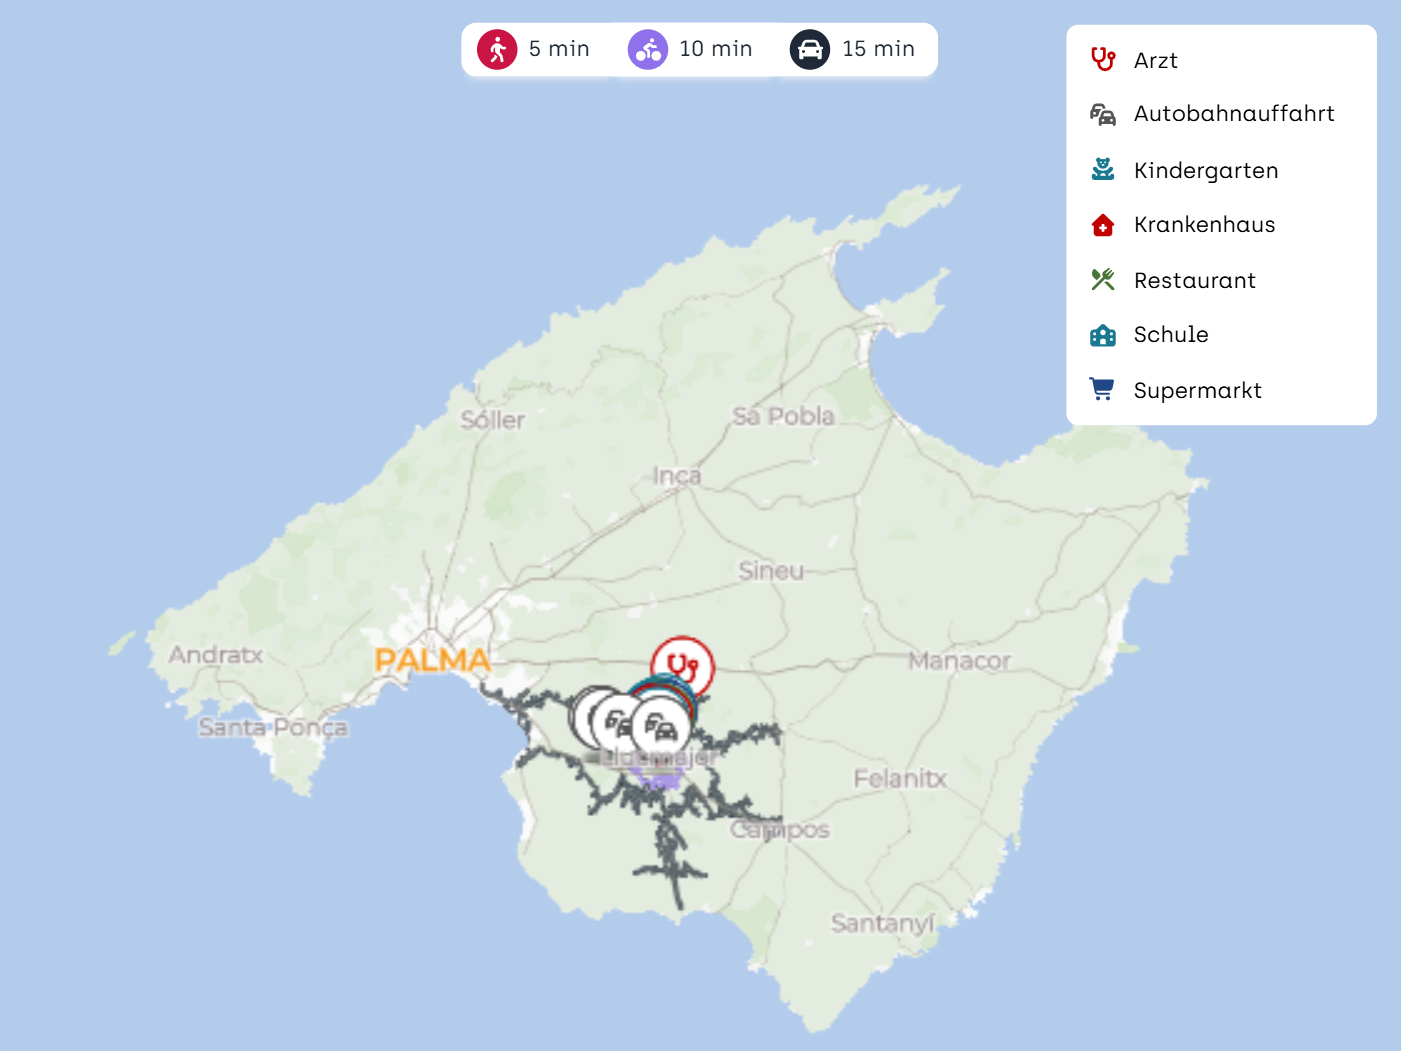Viewport: 1401px width, 1051px height.
Task: Click the car 15 min icon
Action: (x=810, y=49)
